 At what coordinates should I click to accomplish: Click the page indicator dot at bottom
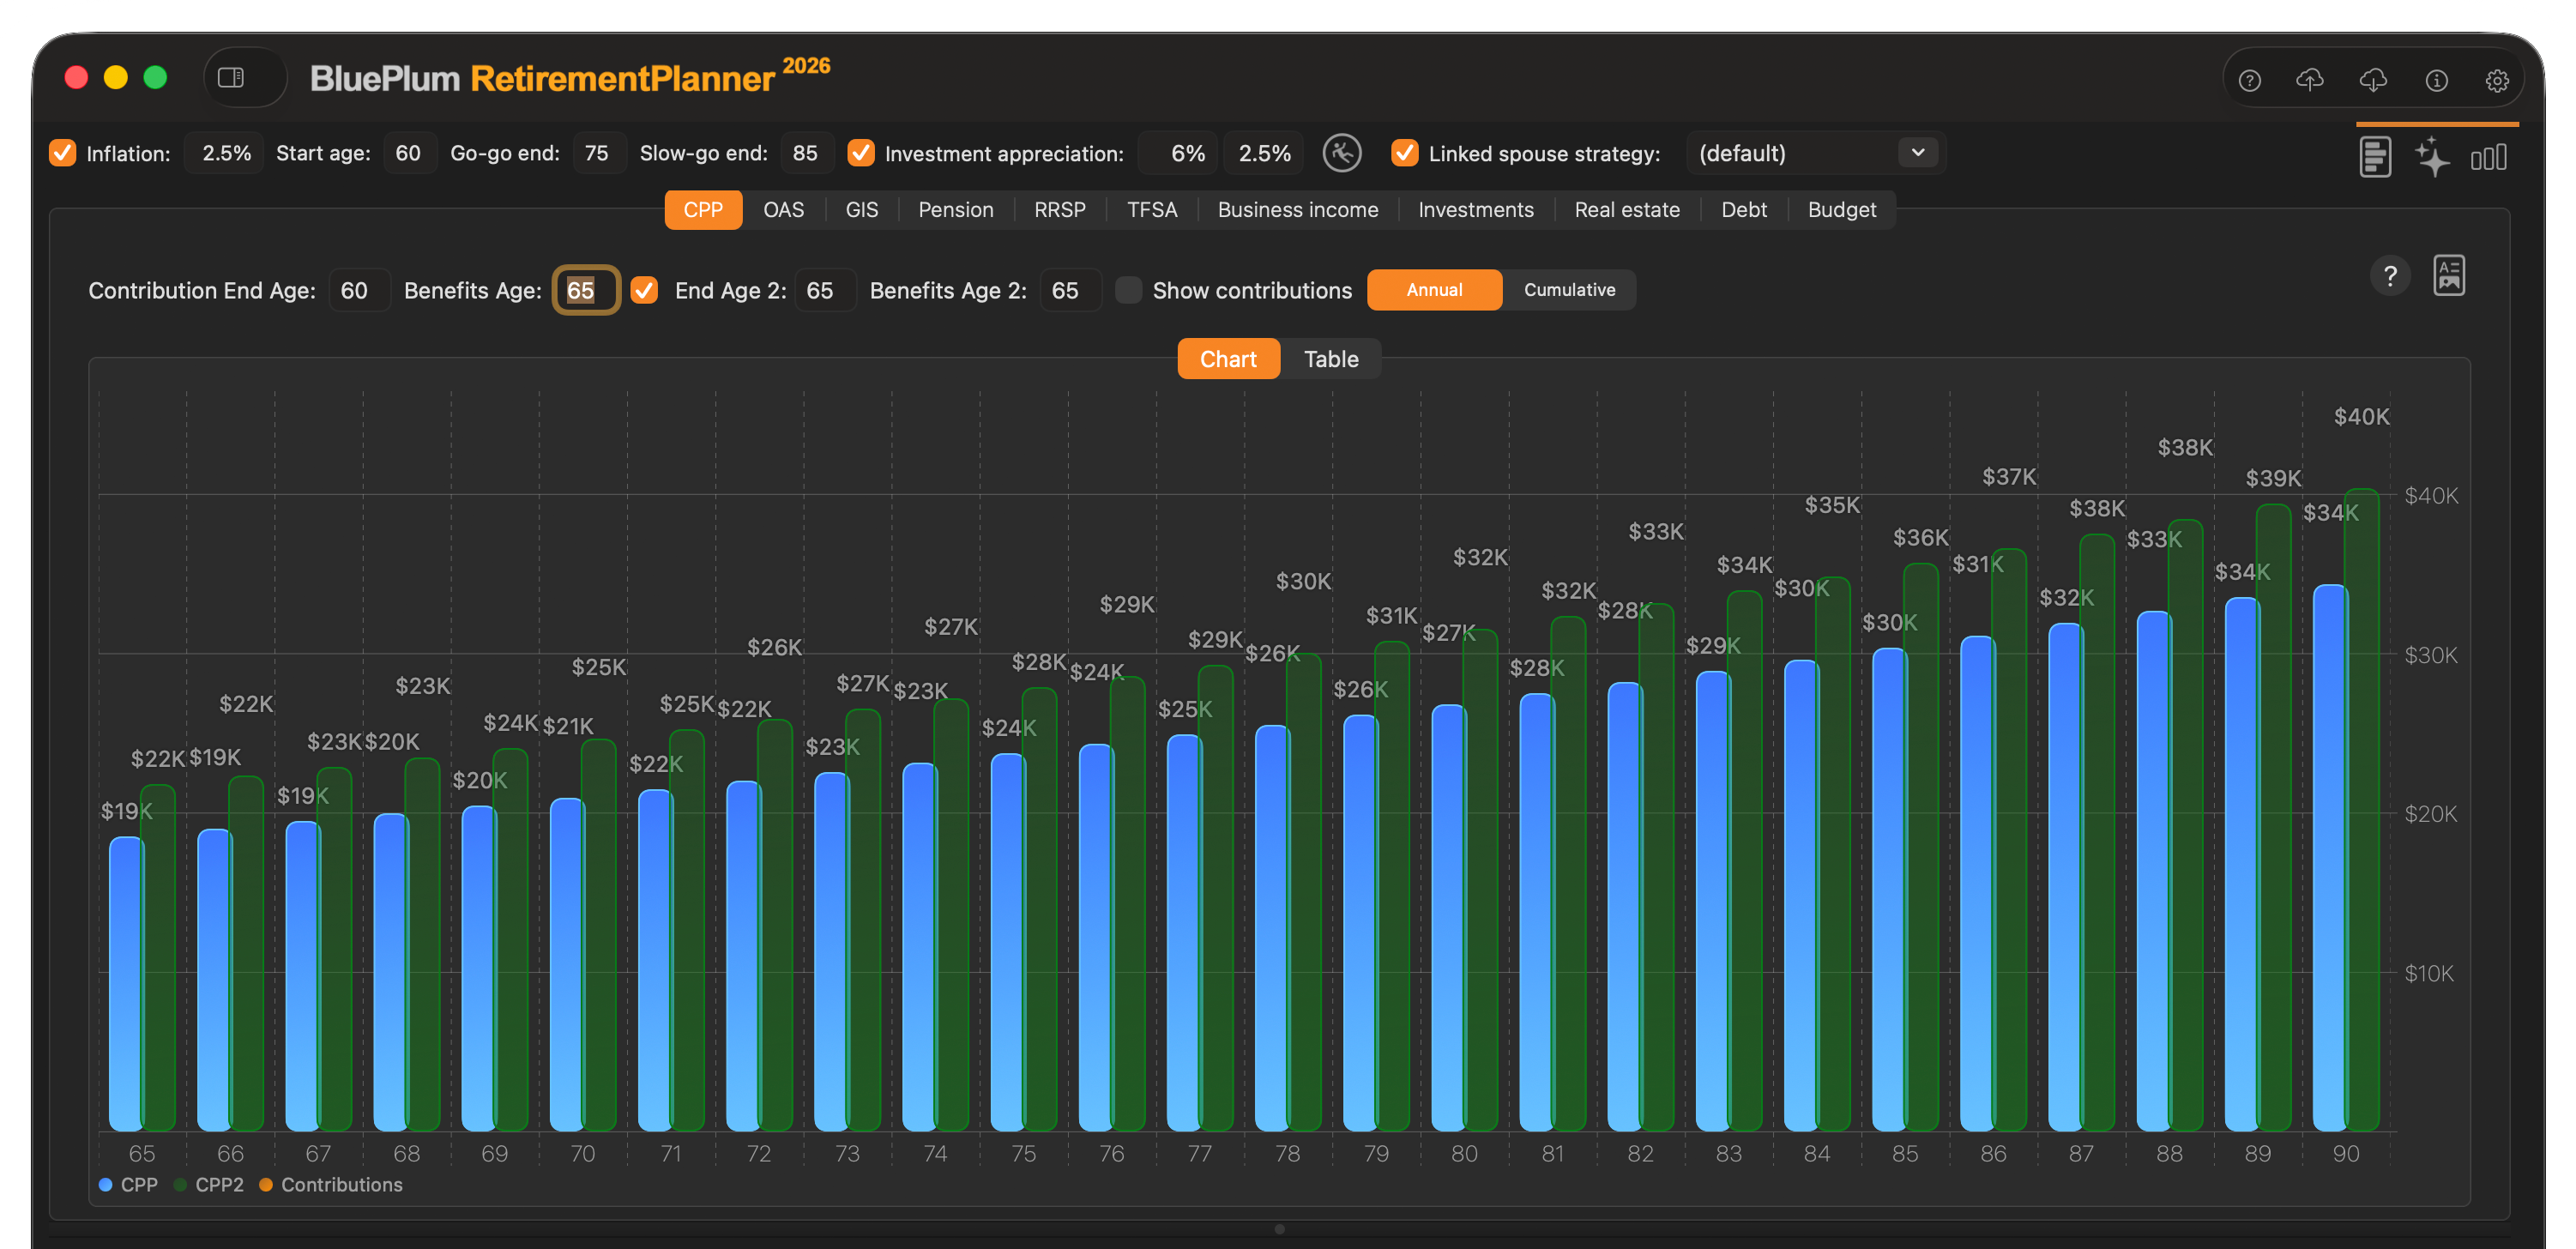click(x=1280, y=1229)
